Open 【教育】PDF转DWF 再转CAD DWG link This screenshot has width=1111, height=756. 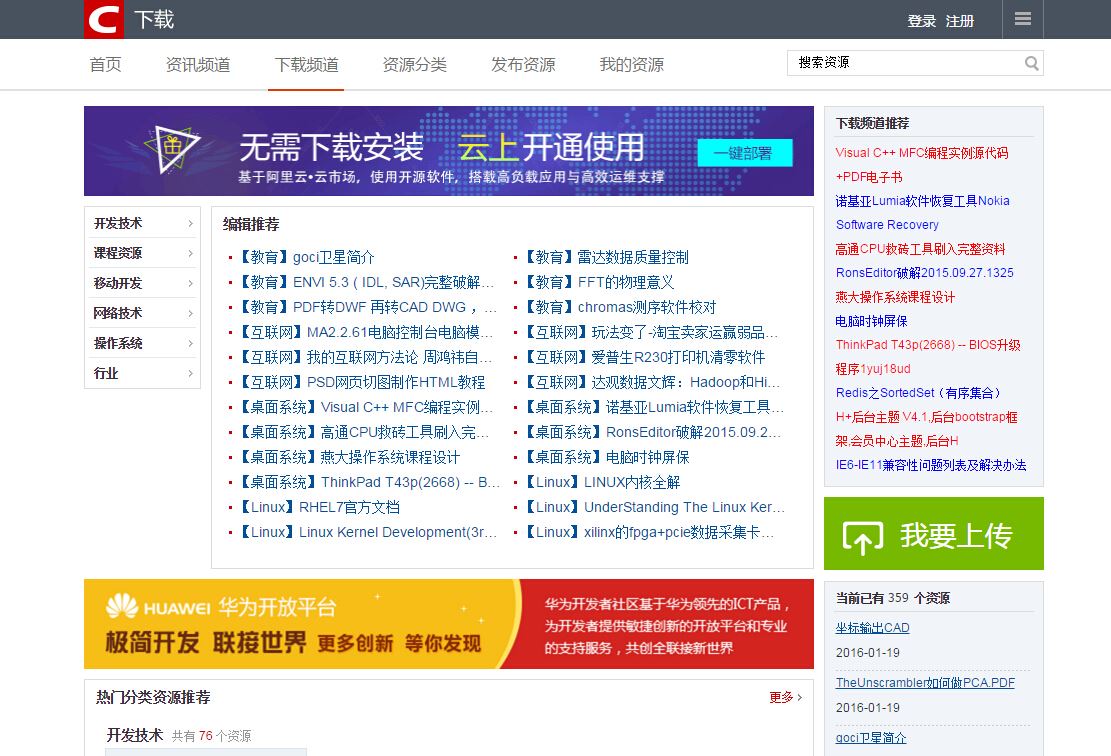[x=368, y=307]
